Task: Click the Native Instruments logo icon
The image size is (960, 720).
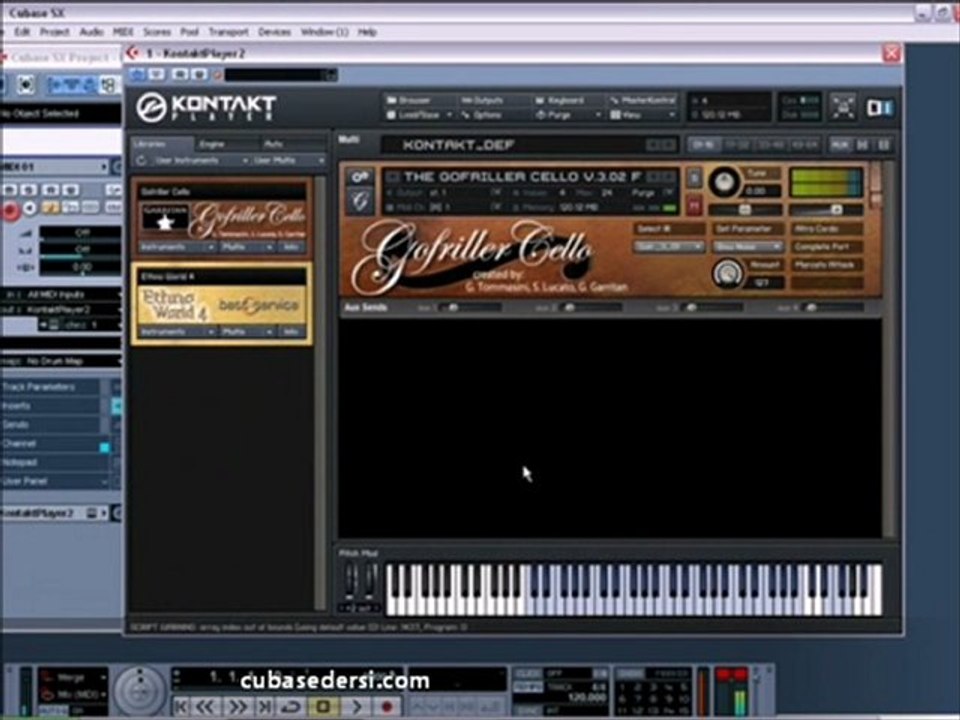Action: (x=879, y=108)
